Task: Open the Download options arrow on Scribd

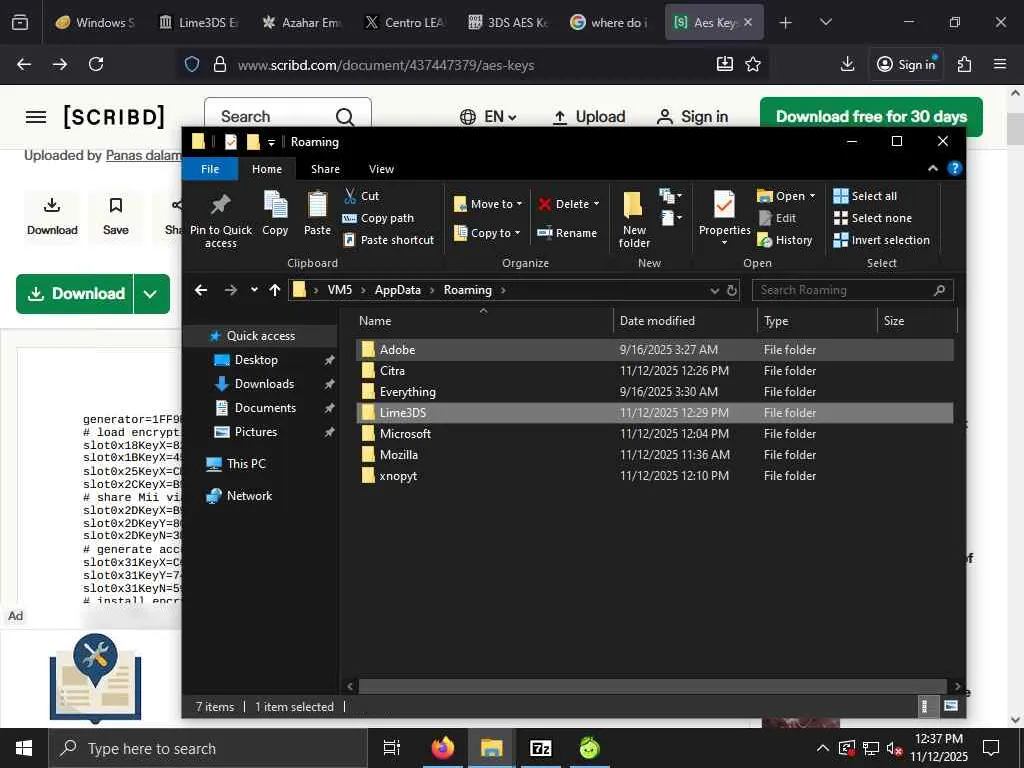Action: click(x=152, y=294)
